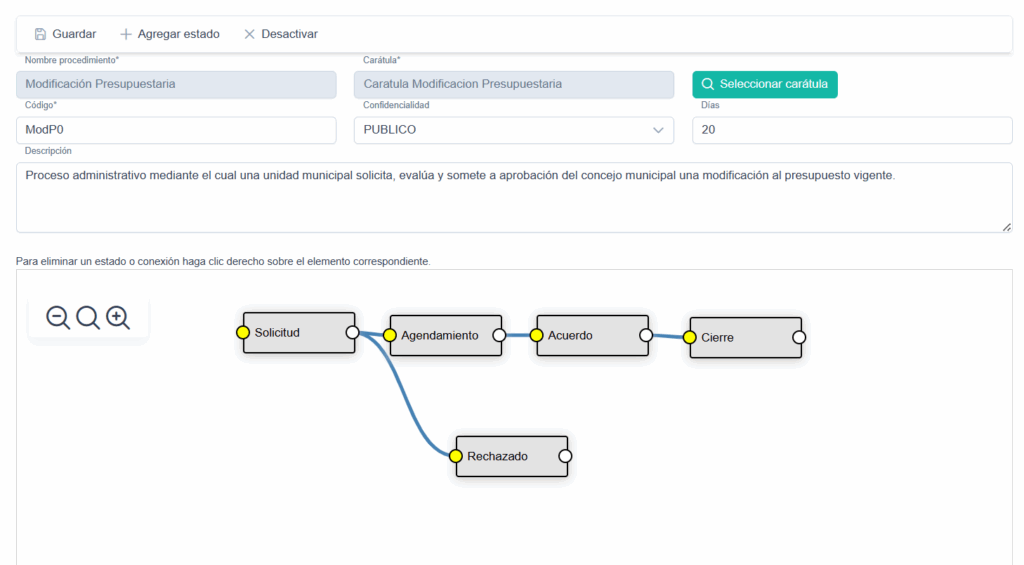Click inside the Descripción text area
This screenshot has width=1024, height=565.
pos(513,198)
